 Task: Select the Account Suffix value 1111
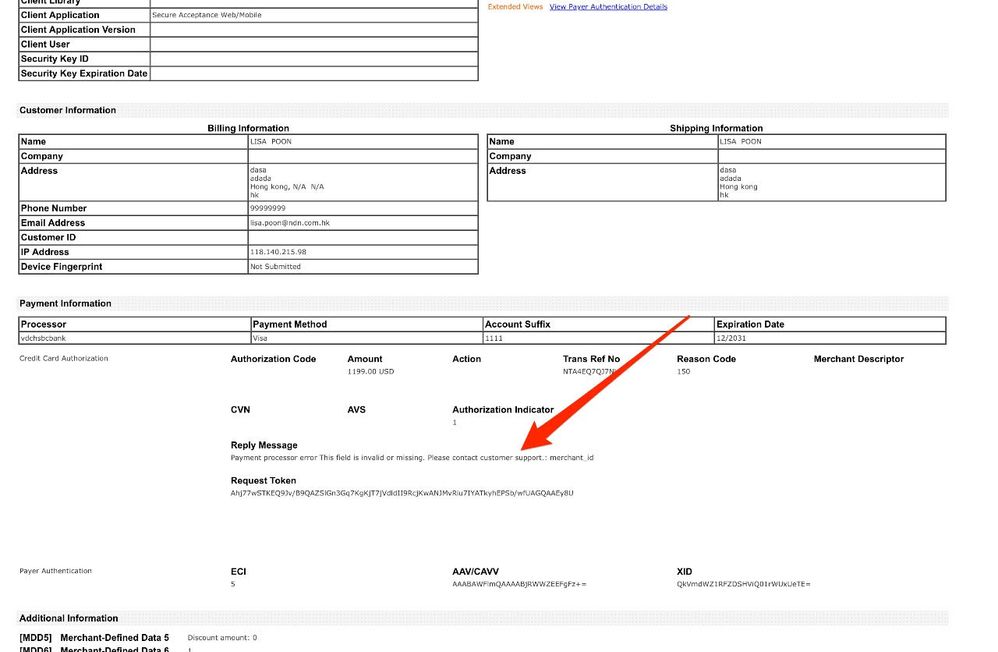(x=494, y=338)
